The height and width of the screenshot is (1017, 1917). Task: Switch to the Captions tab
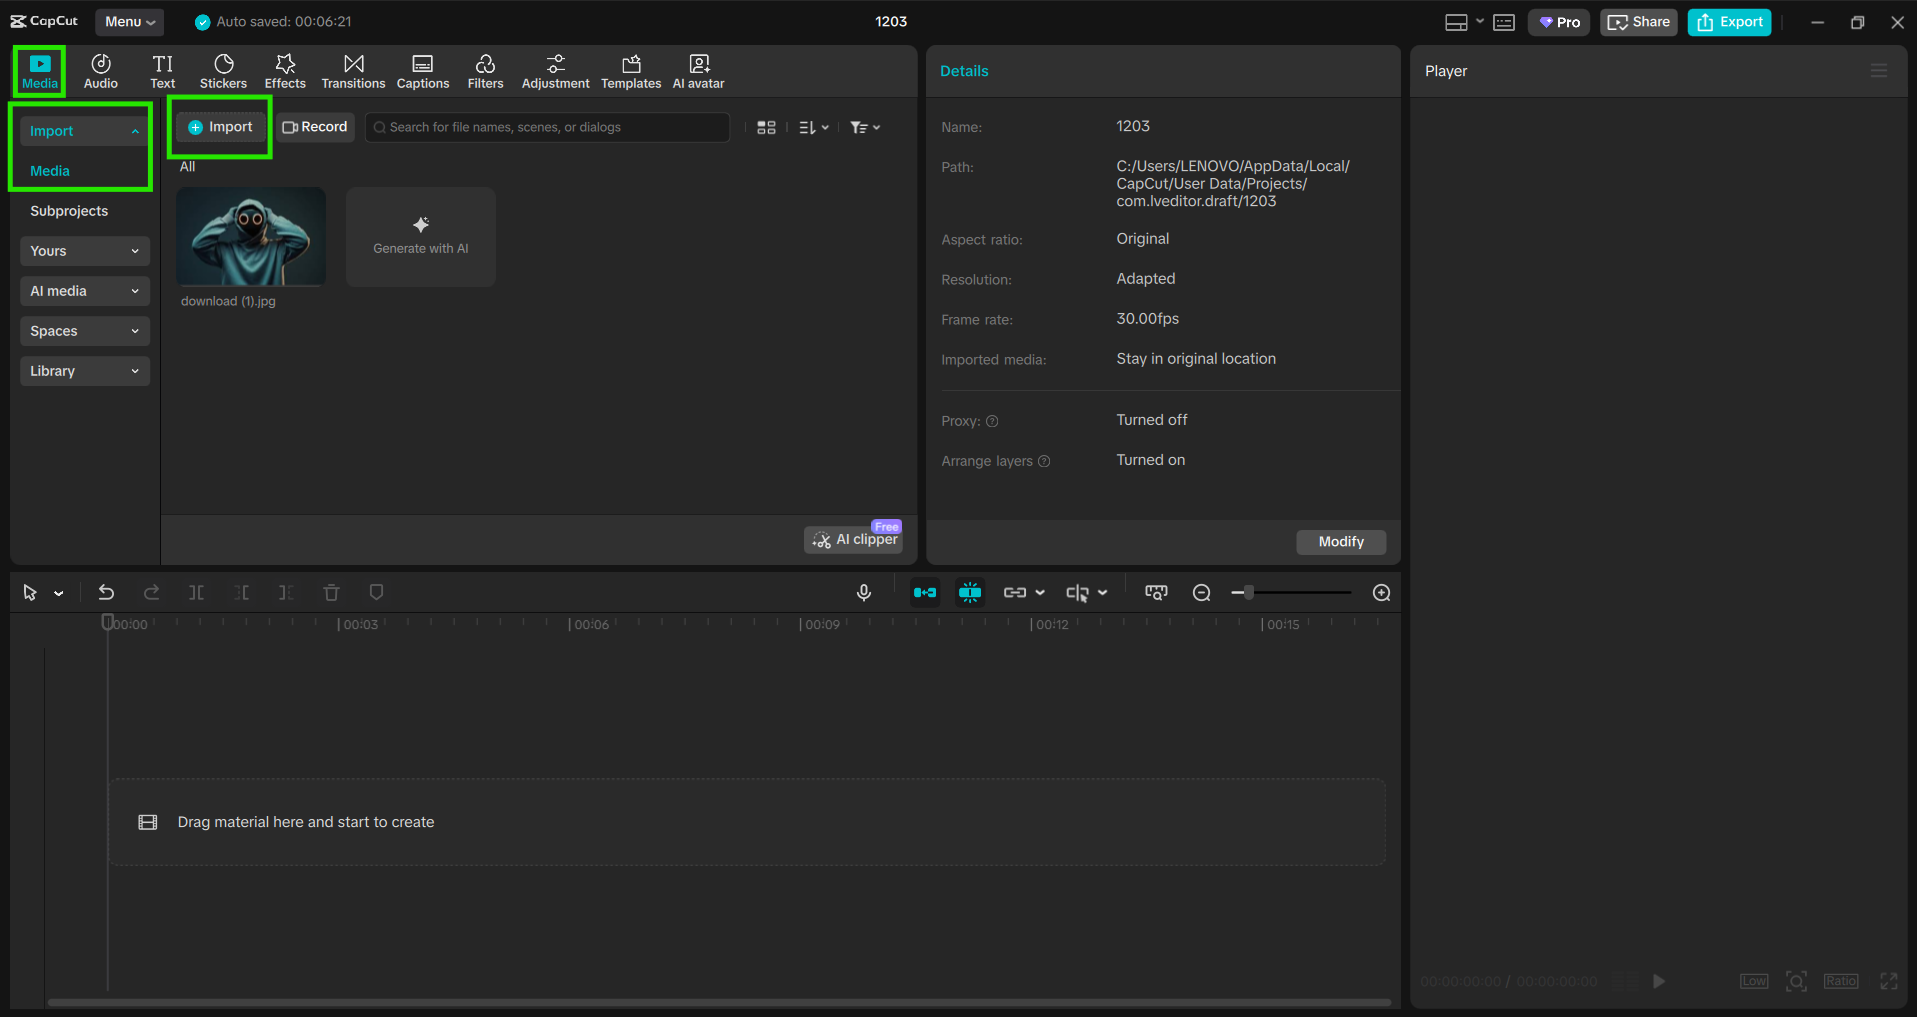coord(423,72)
